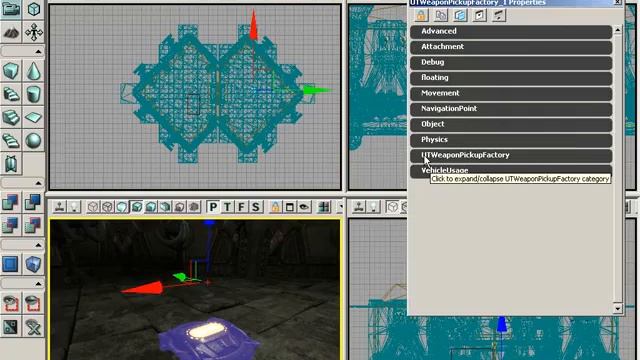This screenshot has height=360, width=640.
Task: Choose the cylinder brush builder
Action: point(33,94)
